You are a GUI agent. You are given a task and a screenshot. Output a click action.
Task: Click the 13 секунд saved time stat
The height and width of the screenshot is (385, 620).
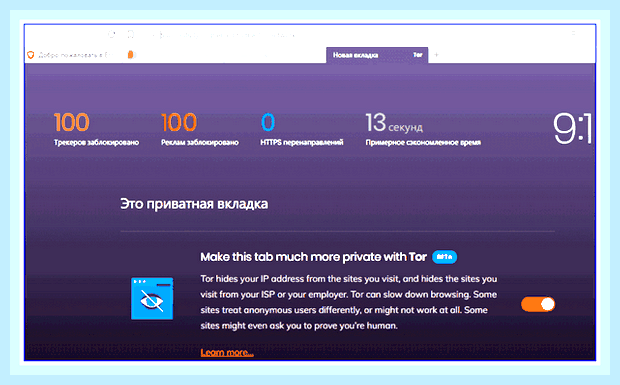click(423, 129)
